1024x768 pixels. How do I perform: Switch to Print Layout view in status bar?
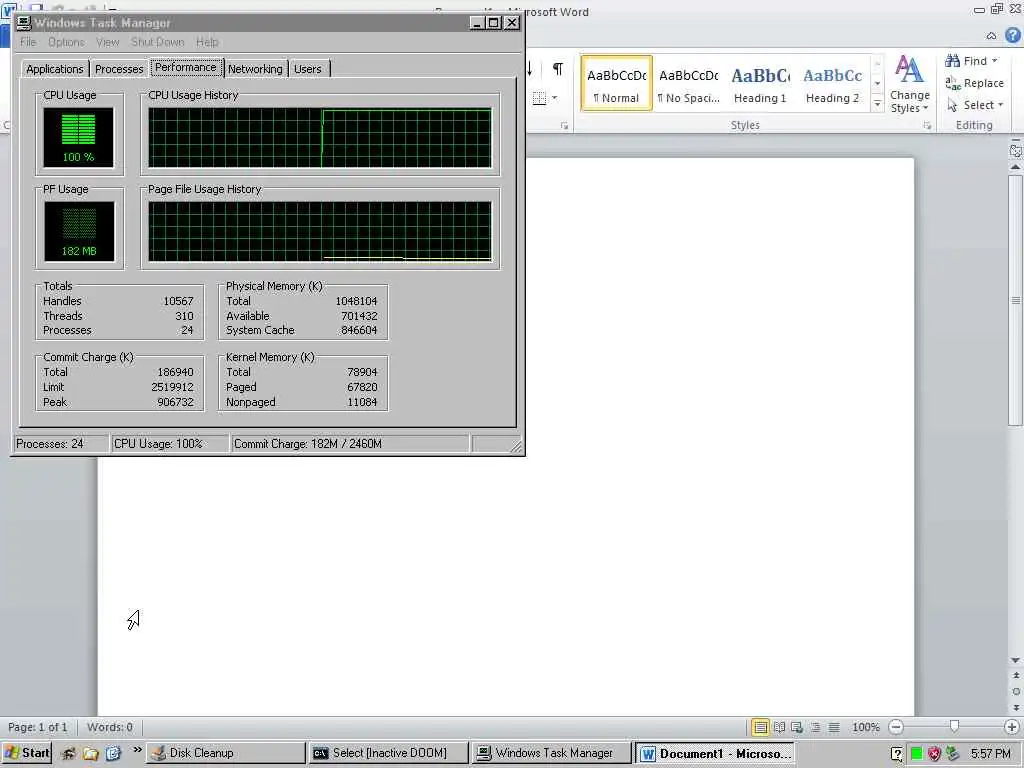point(760,727)
